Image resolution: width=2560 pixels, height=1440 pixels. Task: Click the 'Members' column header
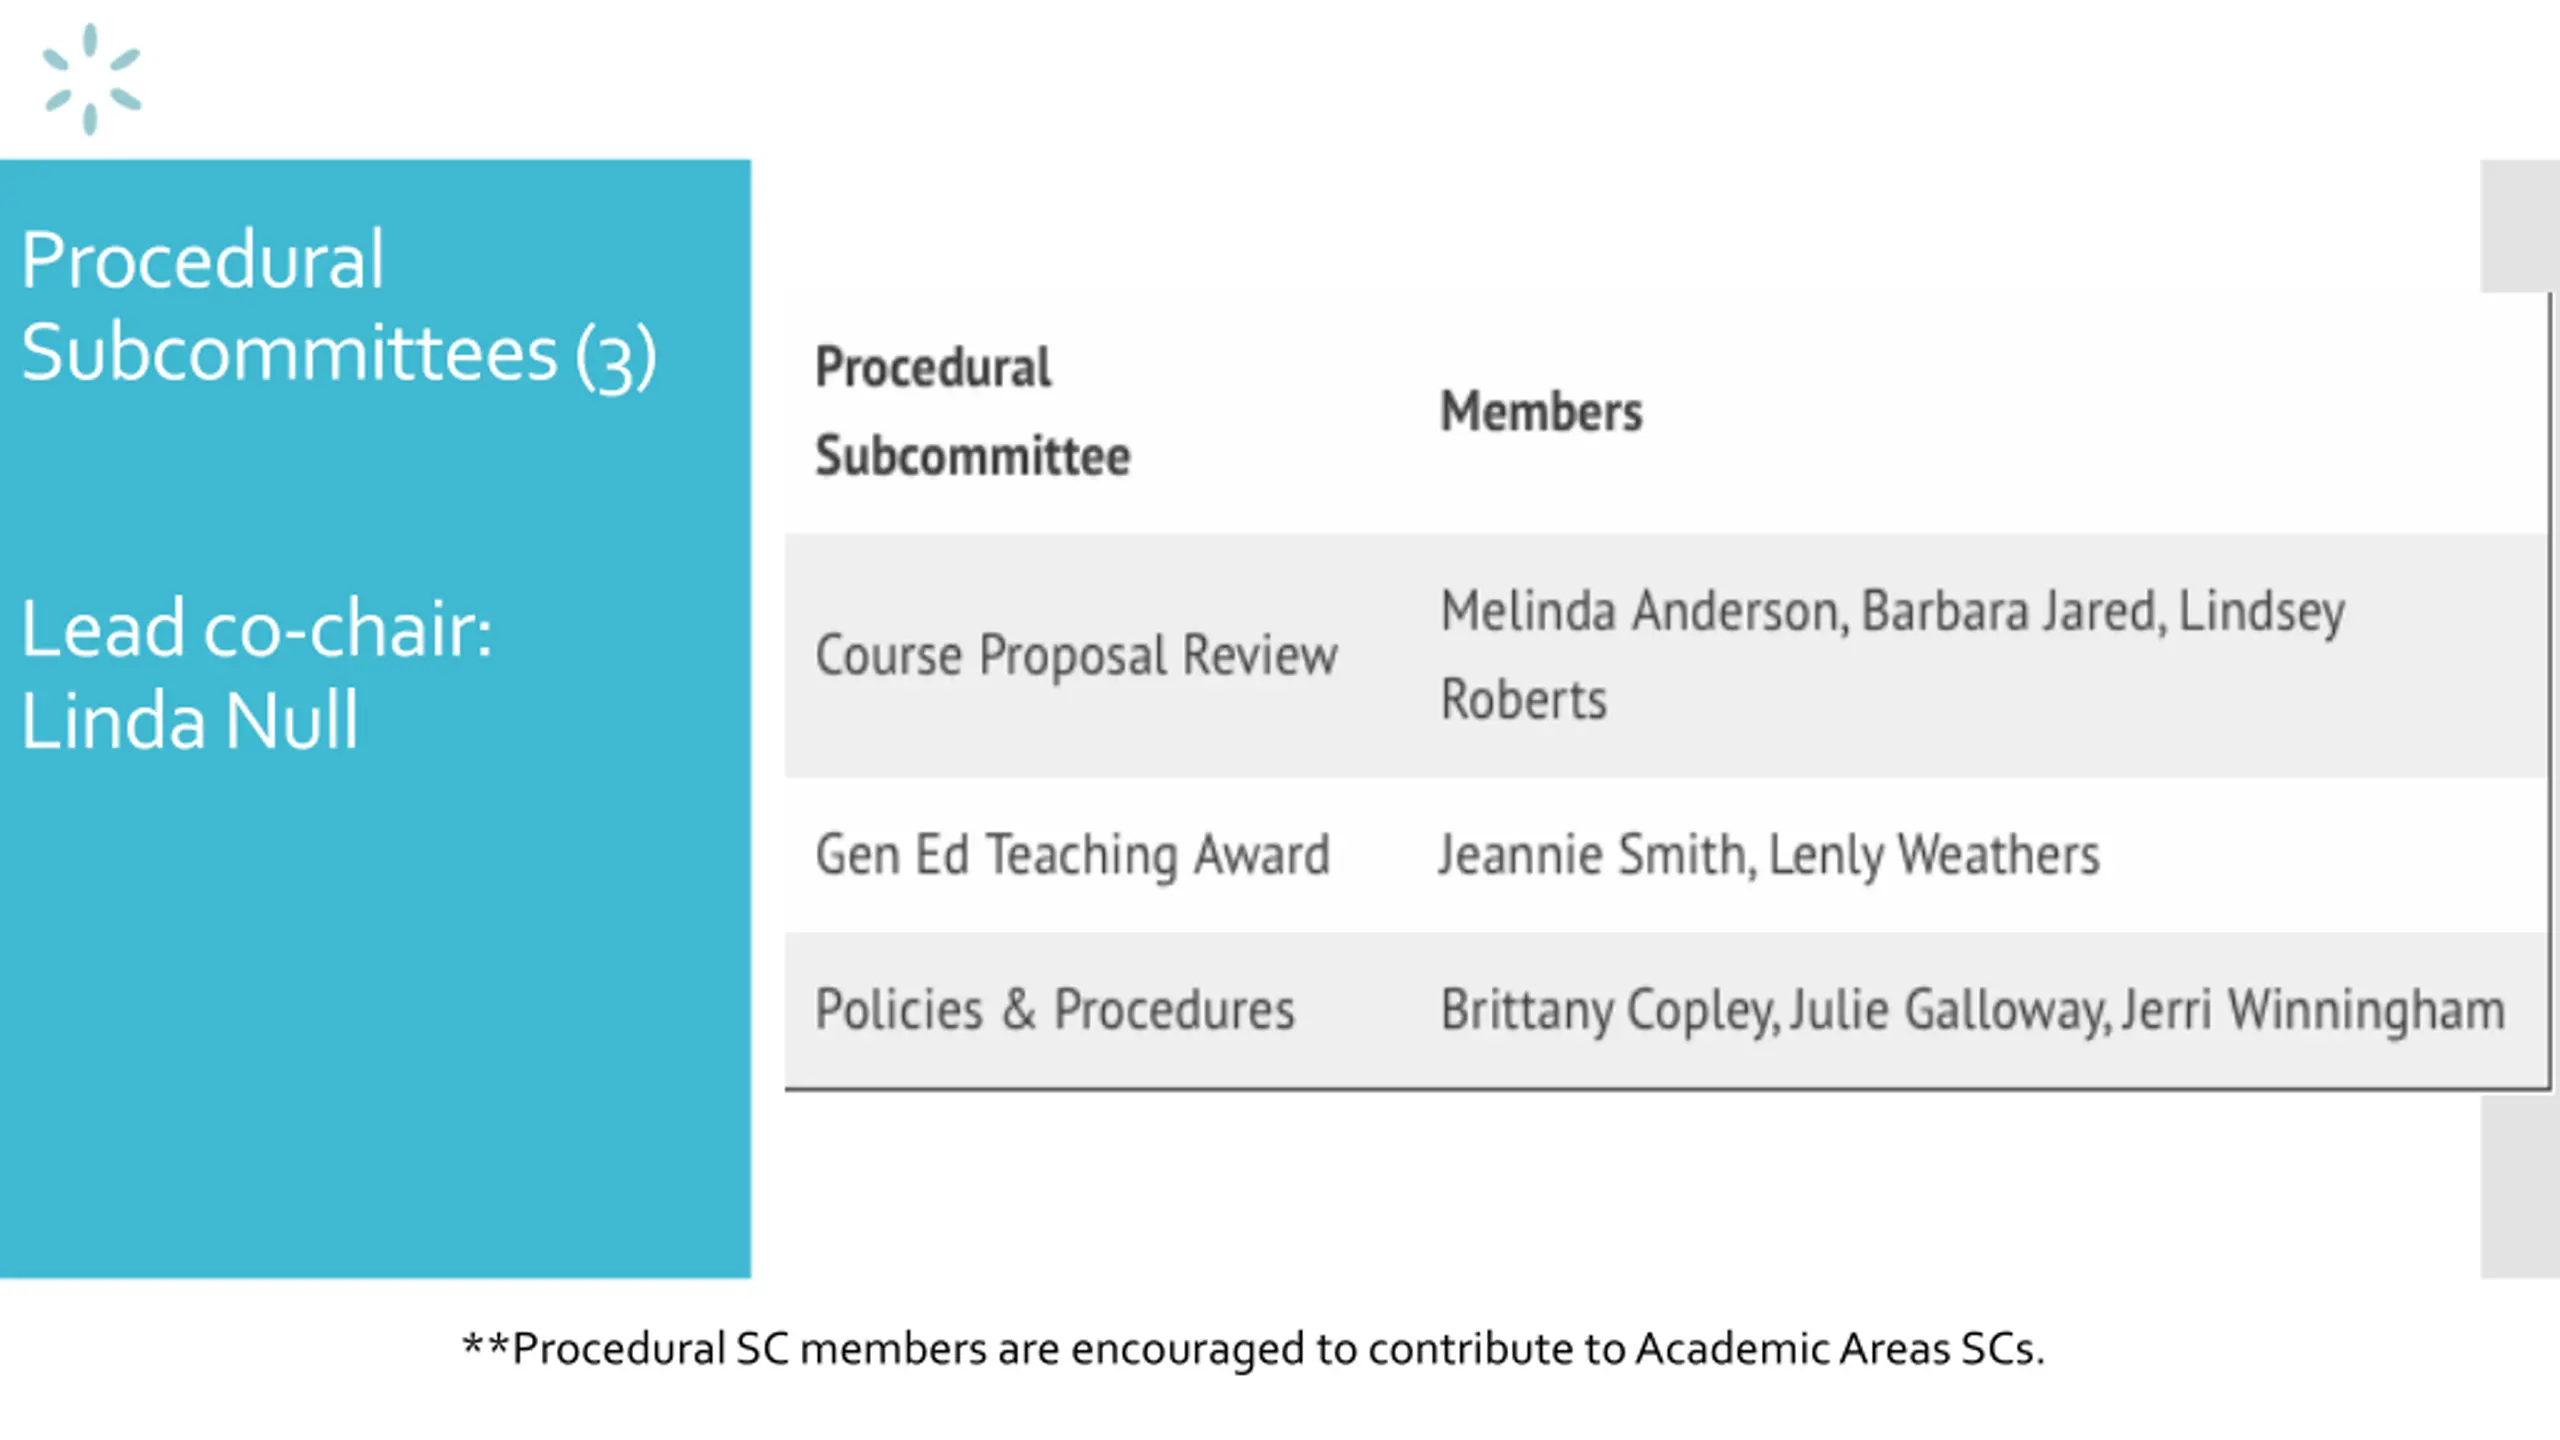click(x=1540, y=411)
